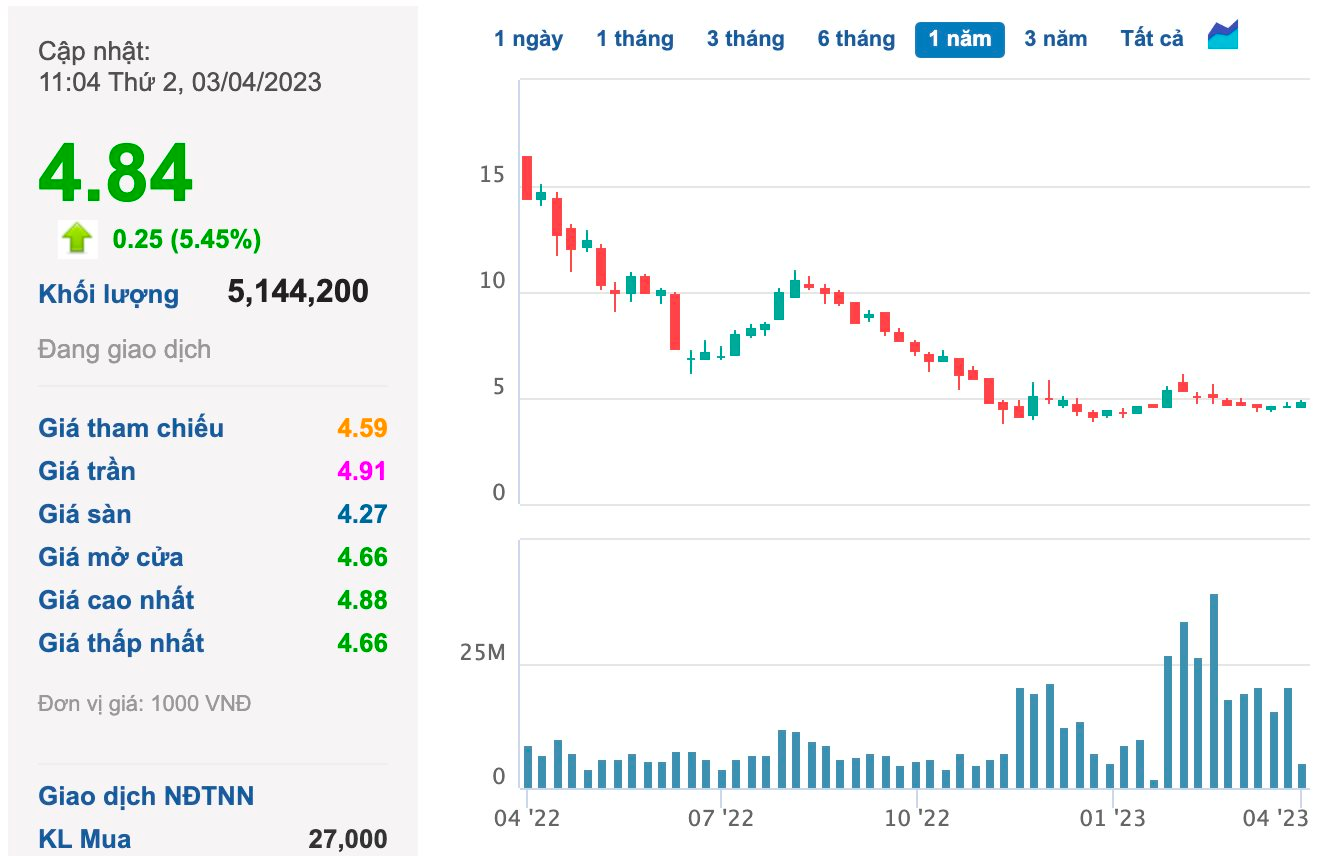Image resolution: width=1322 pixels, height=856 pixels.
Task: Click the Khối lượng label
Action: coord(109,294)
